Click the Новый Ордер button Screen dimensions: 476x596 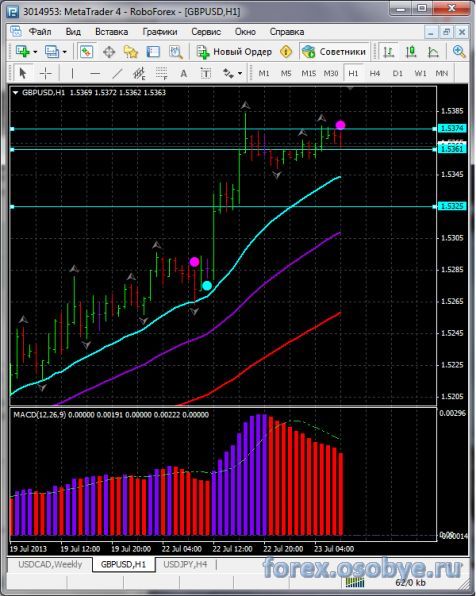tap(234, 51)
